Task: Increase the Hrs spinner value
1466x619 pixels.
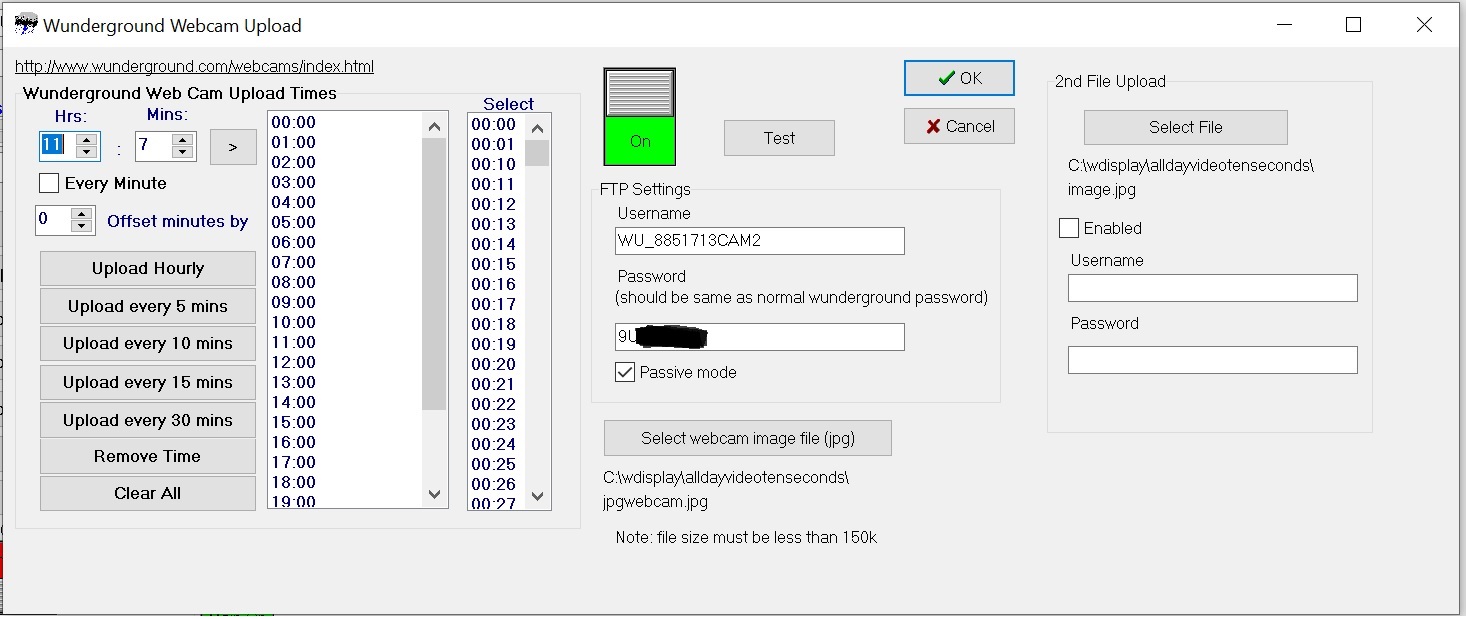Action: coord(87,139)
